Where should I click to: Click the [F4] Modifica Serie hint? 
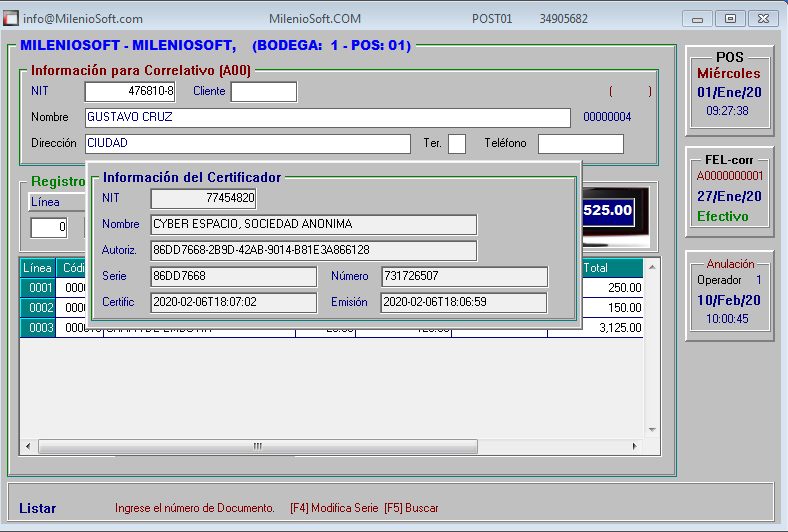(334, 508)
